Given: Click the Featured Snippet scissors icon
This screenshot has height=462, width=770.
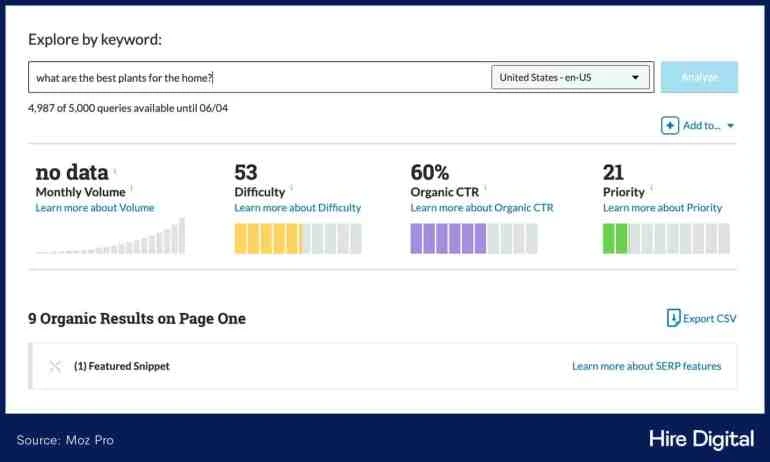Looking at the screenshot, I should [x=55, y=366].
